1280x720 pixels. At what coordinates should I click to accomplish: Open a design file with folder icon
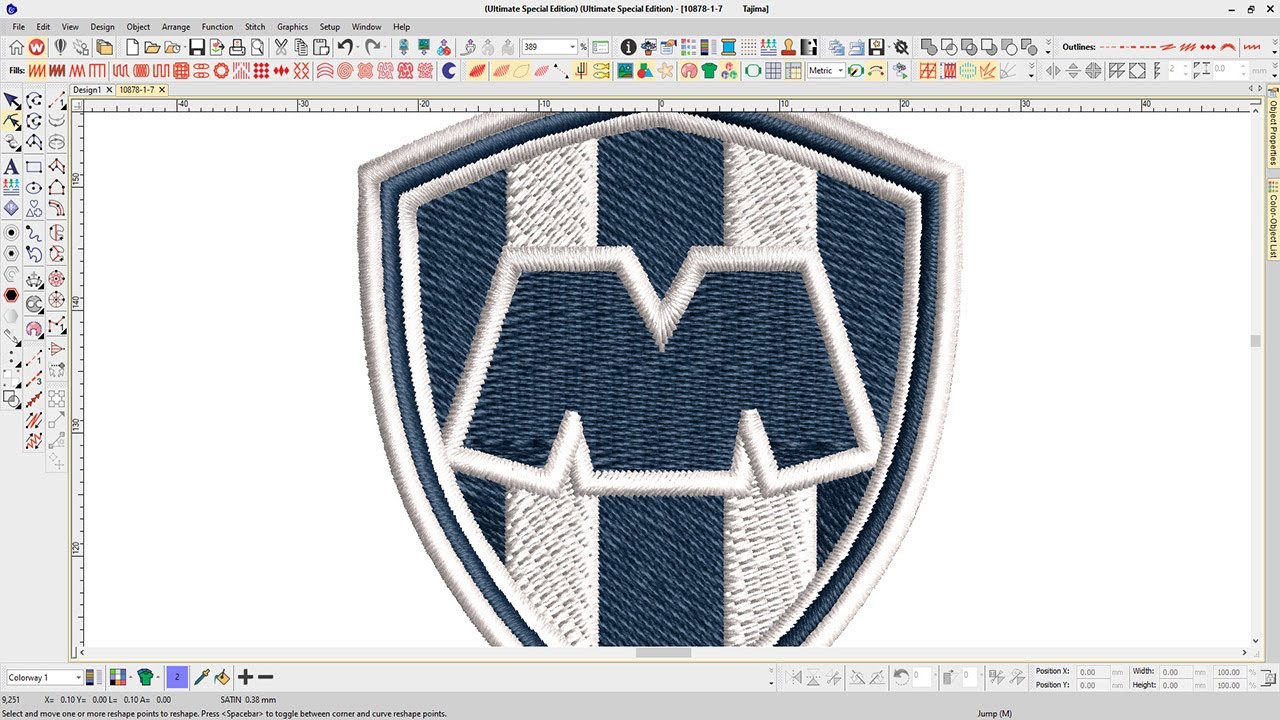click(152, 47)
